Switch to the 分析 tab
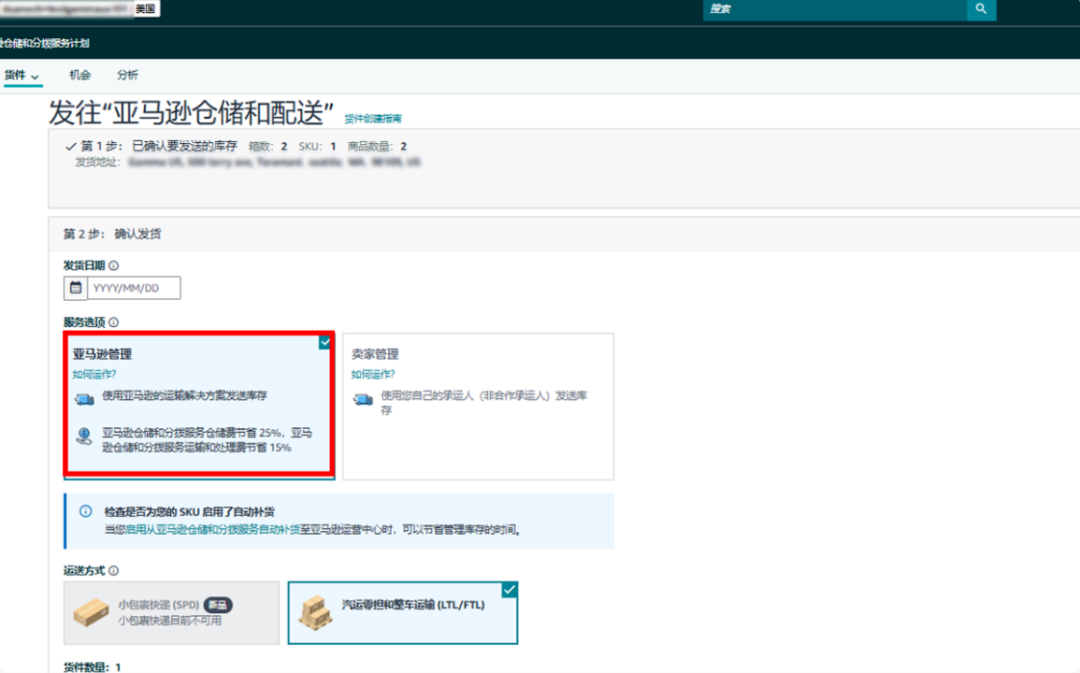 (x=125, y=74)
